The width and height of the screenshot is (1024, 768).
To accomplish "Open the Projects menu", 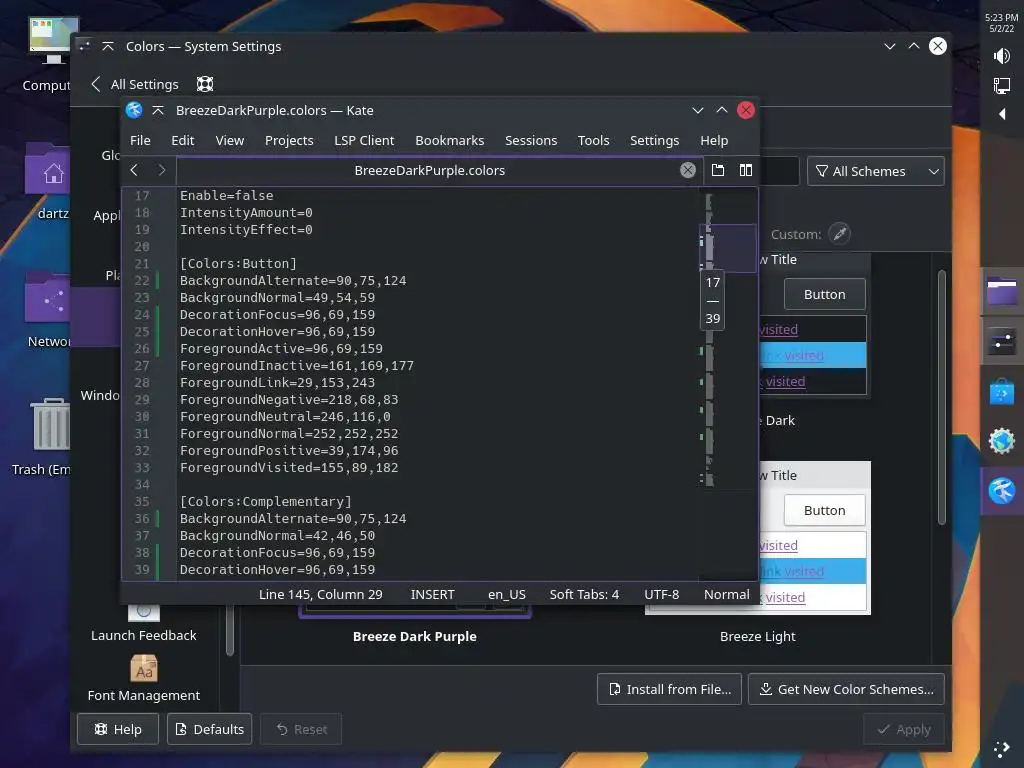I will (x=289, y=140).
